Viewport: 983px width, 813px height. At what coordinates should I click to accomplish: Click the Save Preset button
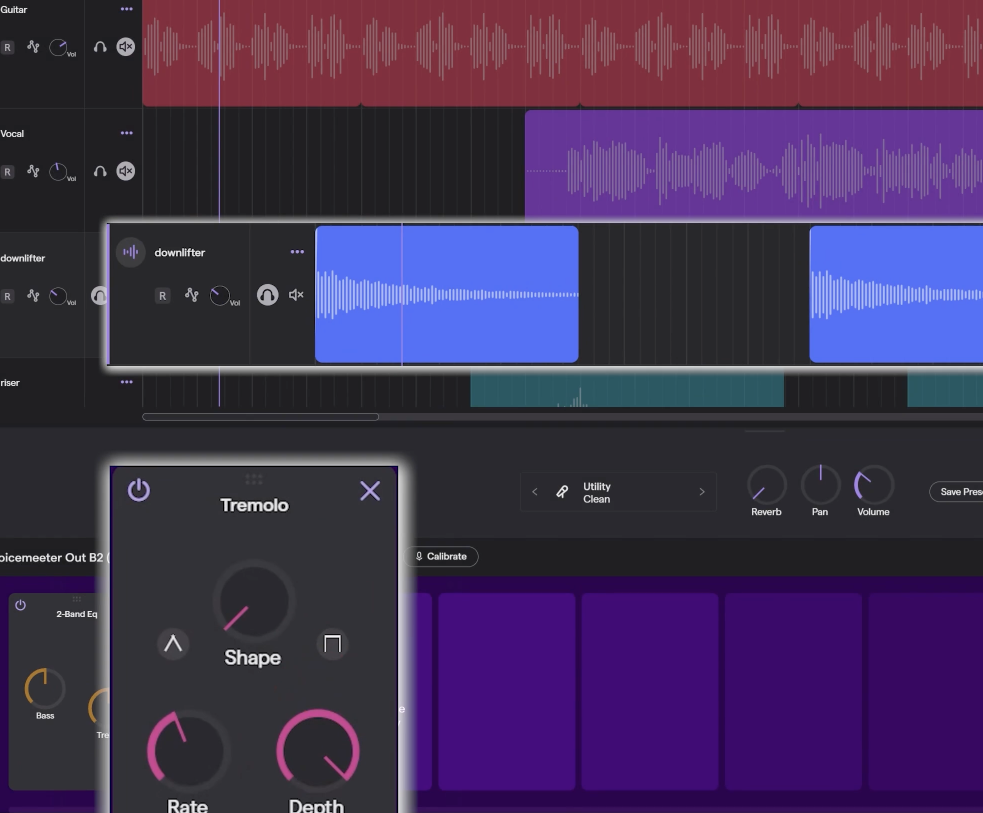click(x=957, y=491)
